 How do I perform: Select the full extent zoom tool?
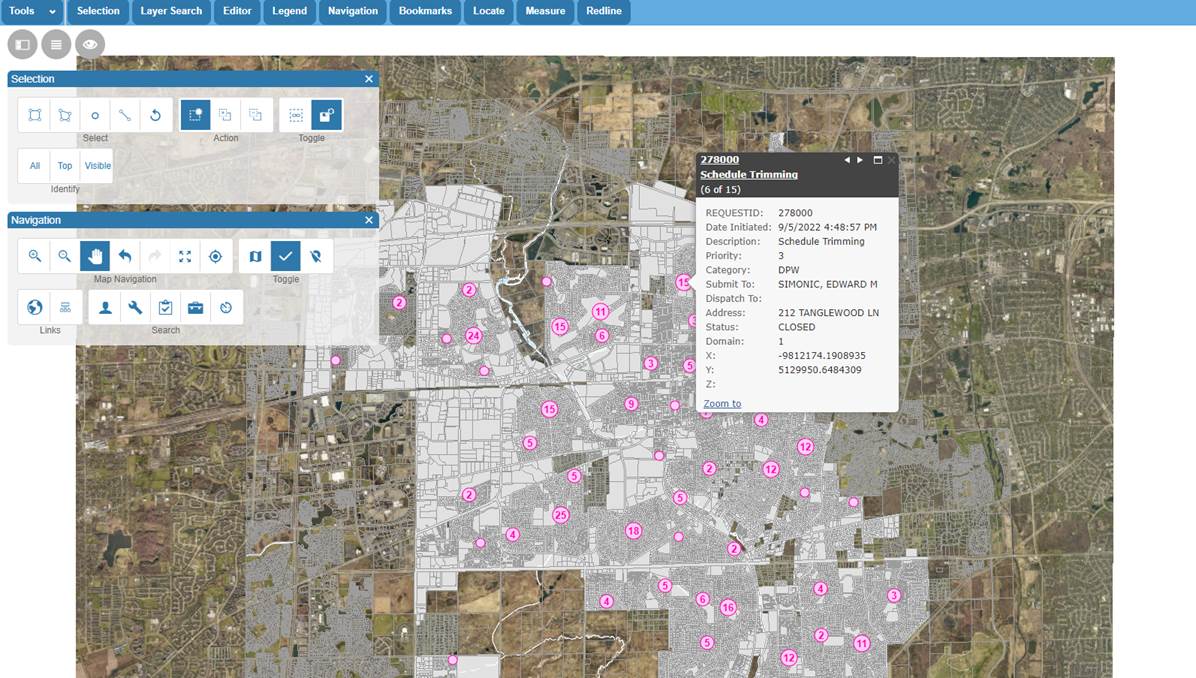tap(184, 256)
